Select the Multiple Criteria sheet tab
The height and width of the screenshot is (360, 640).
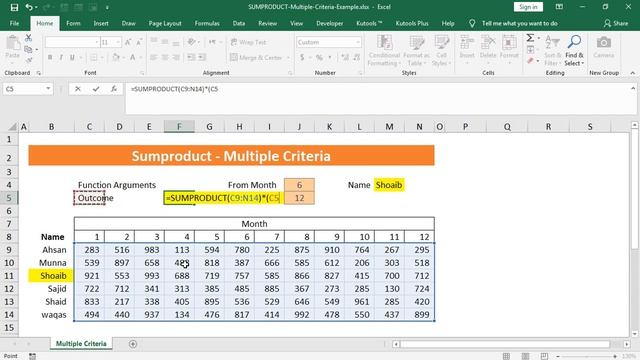coord(81,344)
